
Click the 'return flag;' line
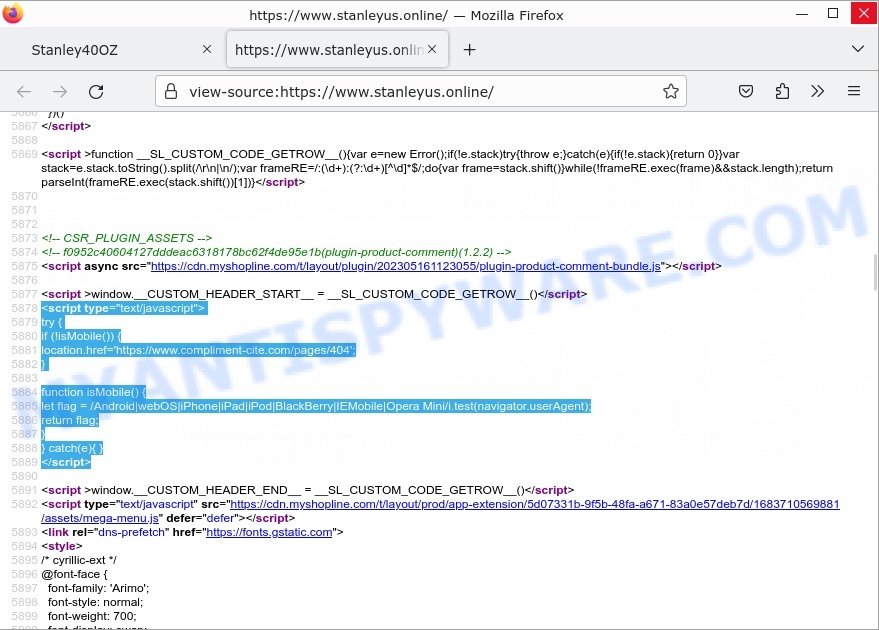pos(70,420)
